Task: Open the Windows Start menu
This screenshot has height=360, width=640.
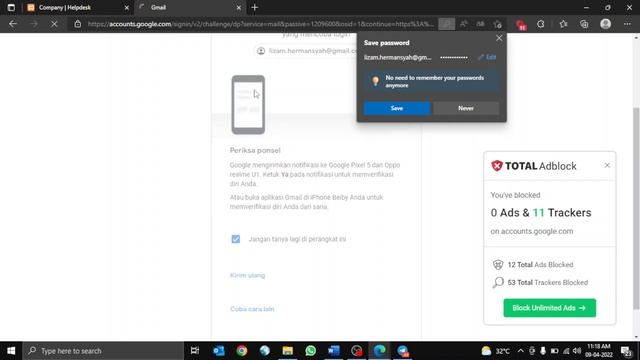Action: coord(11,351)
